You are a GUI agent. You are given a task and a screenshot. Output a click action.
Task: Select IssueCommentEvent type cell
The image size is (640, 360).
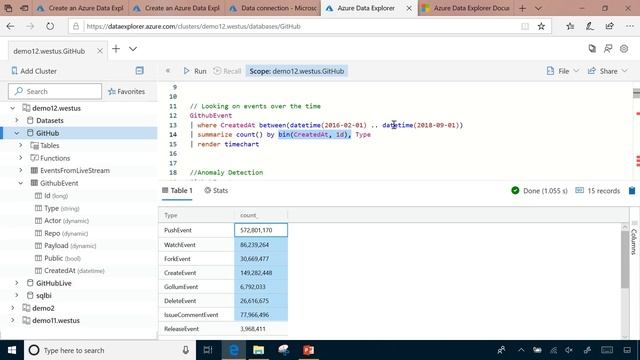196,315
